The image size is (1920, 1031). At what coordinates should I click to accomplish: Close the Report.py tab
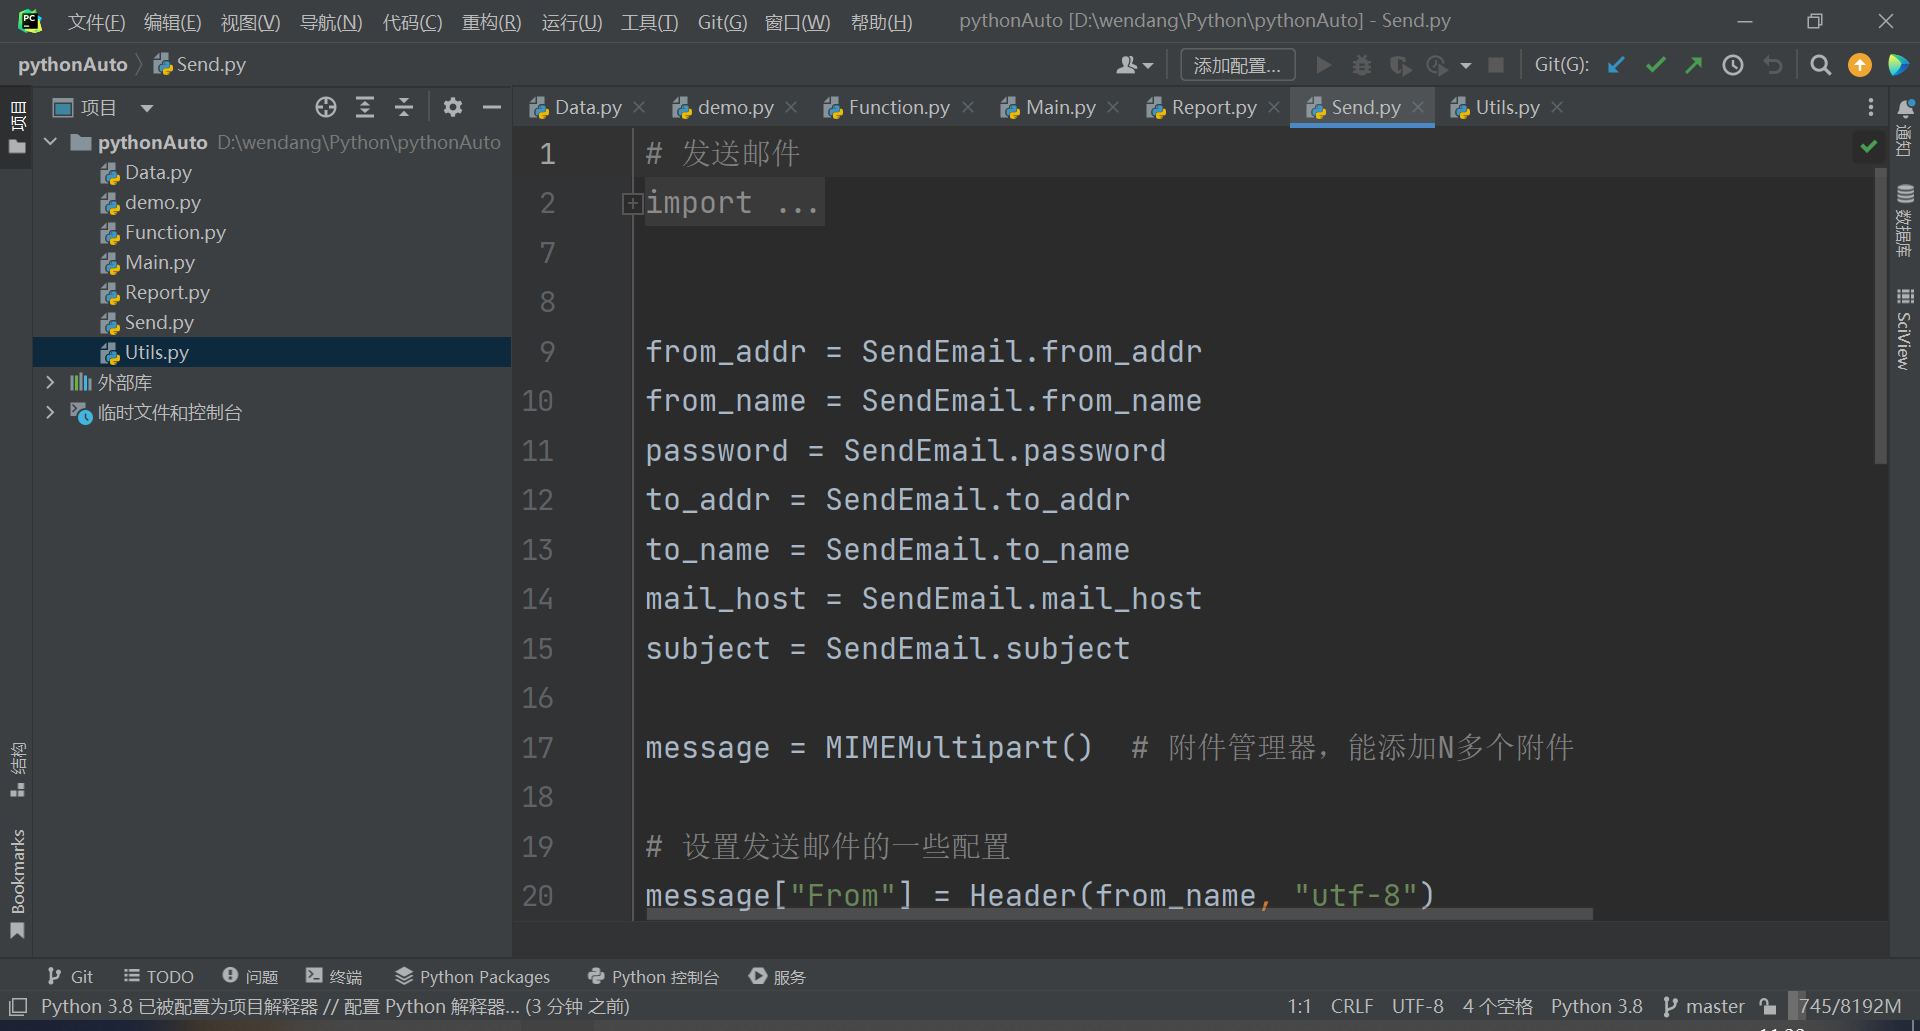tap(1273, 107)
